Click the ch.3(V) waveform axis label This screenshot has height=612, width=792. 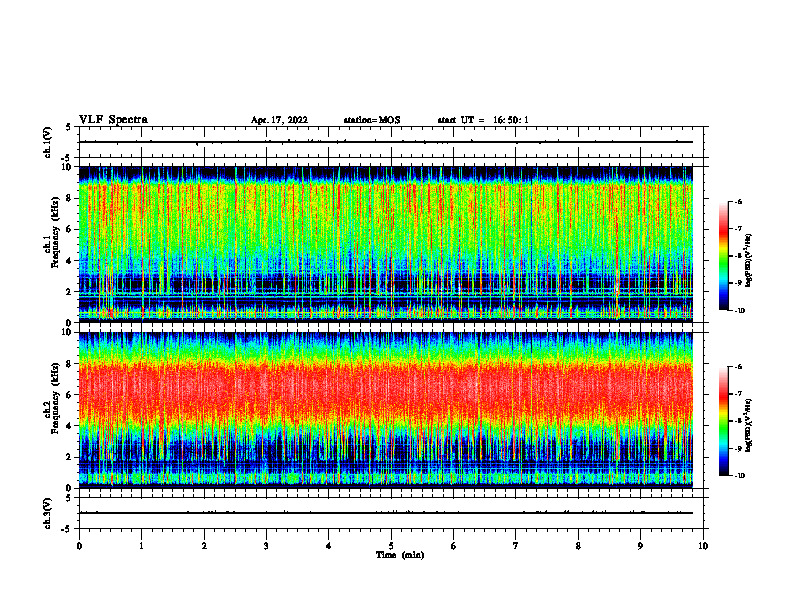48,514
